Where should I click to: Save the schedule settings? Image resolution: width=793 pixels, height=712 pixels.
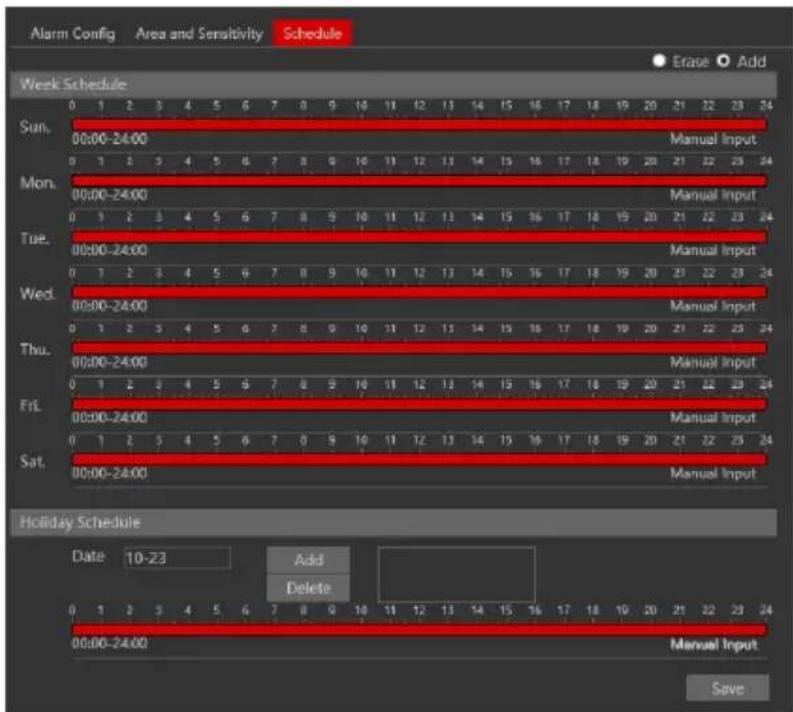tap(728, 688)
